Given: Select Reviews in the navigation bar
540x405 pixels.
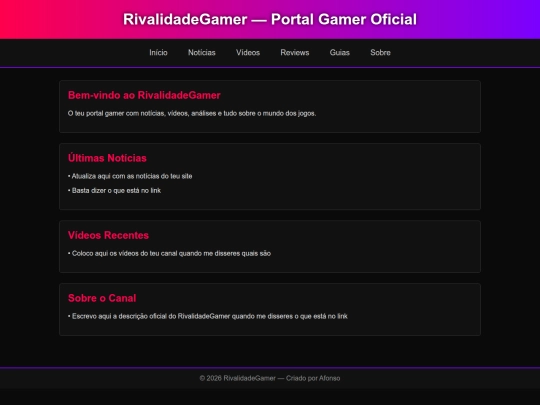Looking at the screenshot, I should coord(294,52).
